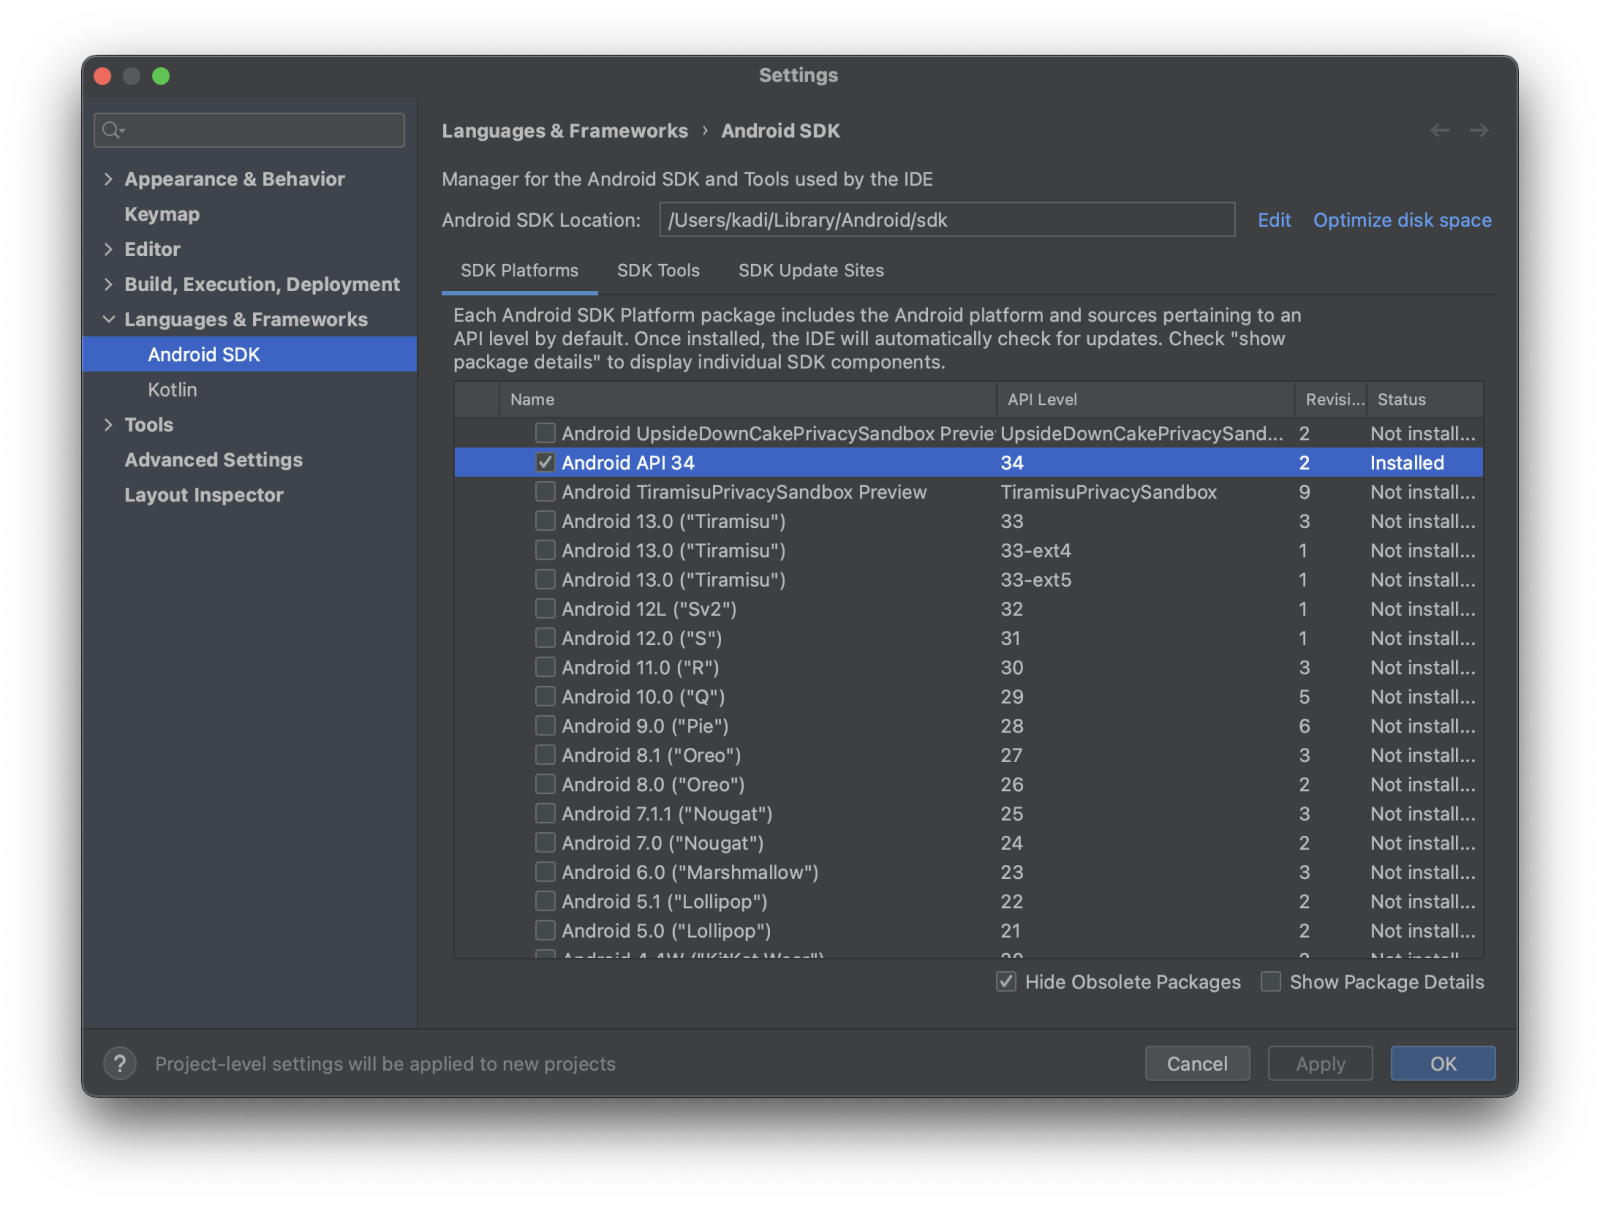Click Edit link for SDK location

pyautogui.click(x=1273, y=220)
